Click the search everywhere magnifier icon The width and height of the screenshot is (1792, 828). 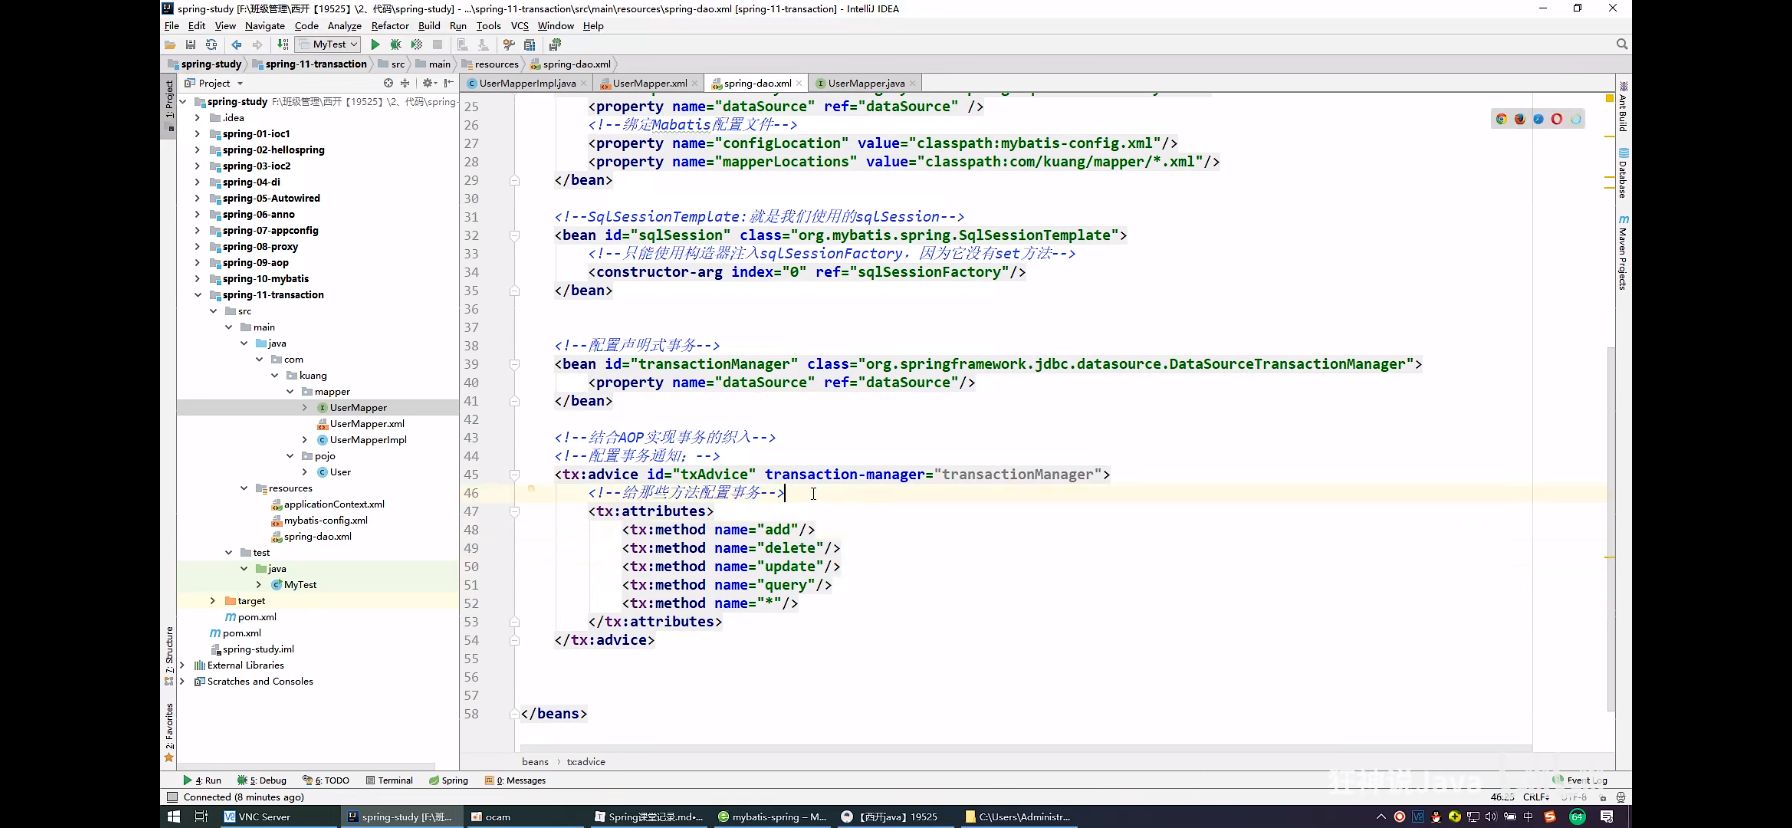click(x=1622, y=44)
